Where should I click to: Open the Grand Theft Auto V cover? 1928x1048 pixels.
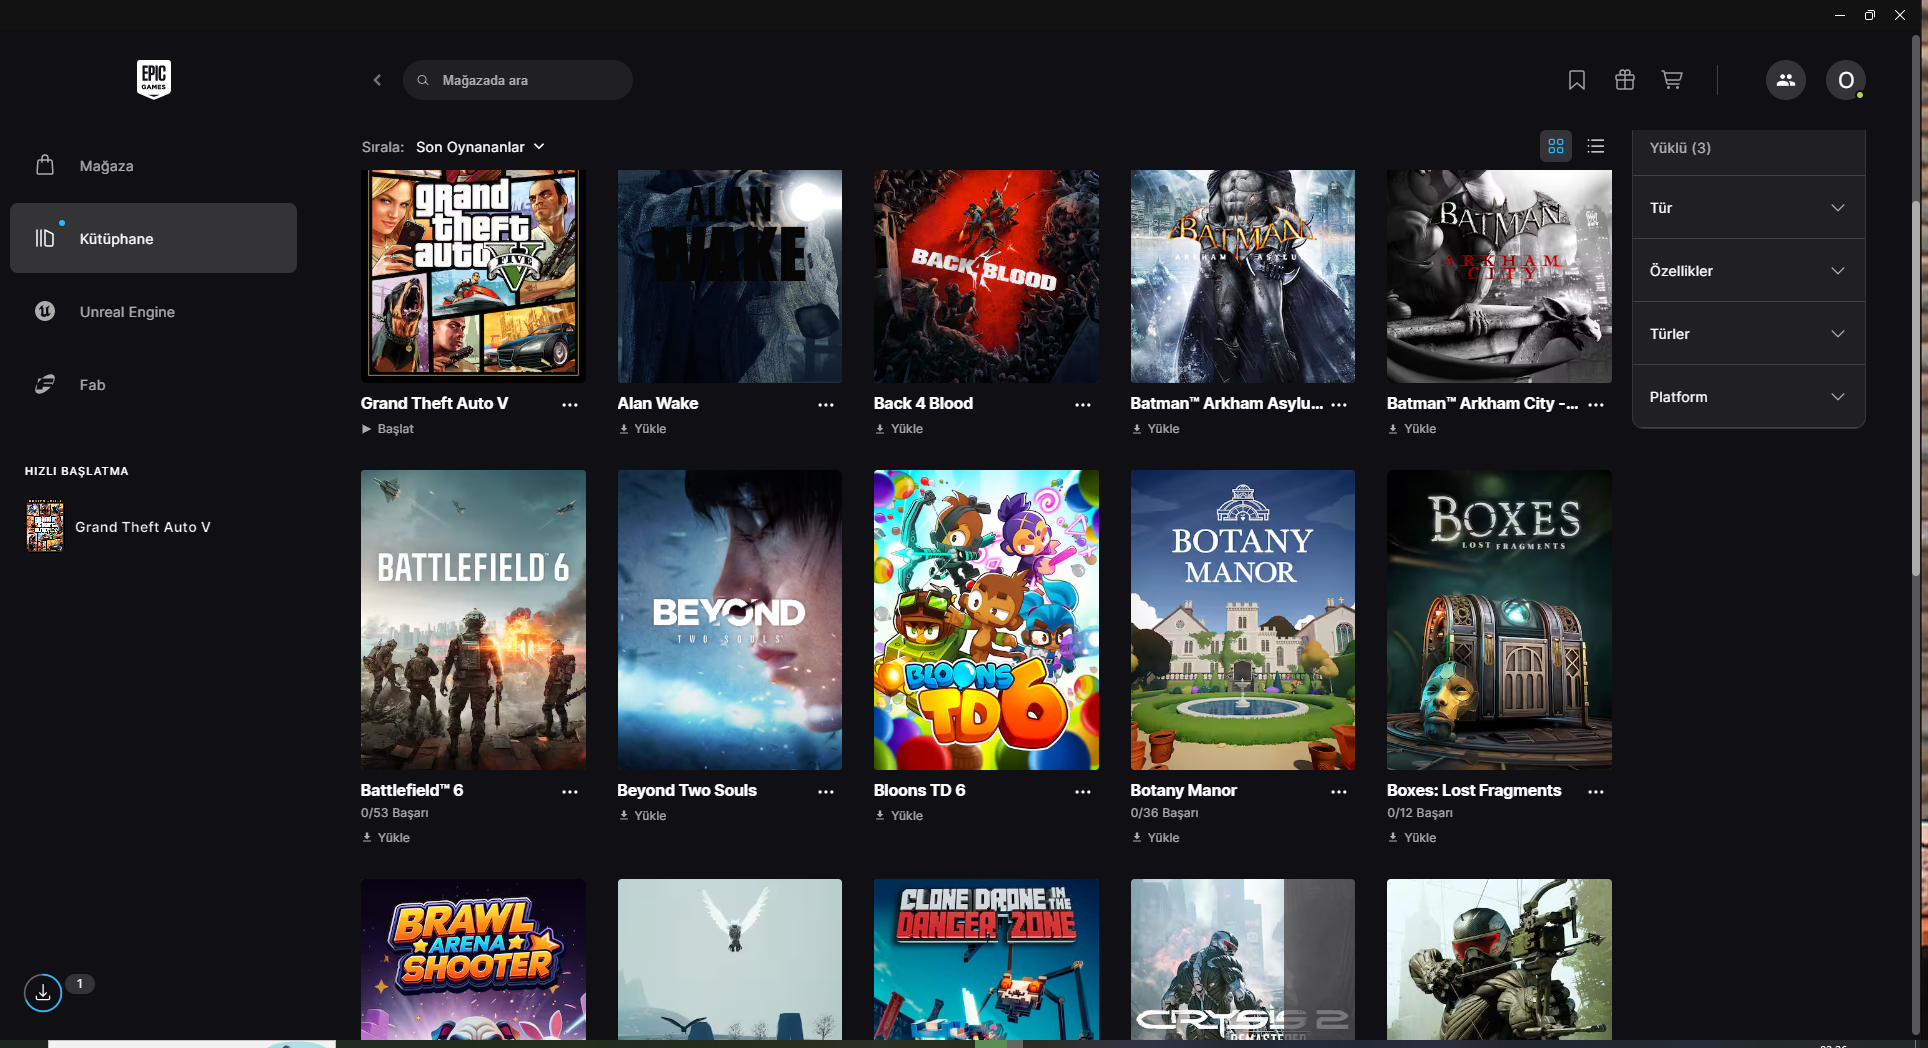[x=473, y=276]
